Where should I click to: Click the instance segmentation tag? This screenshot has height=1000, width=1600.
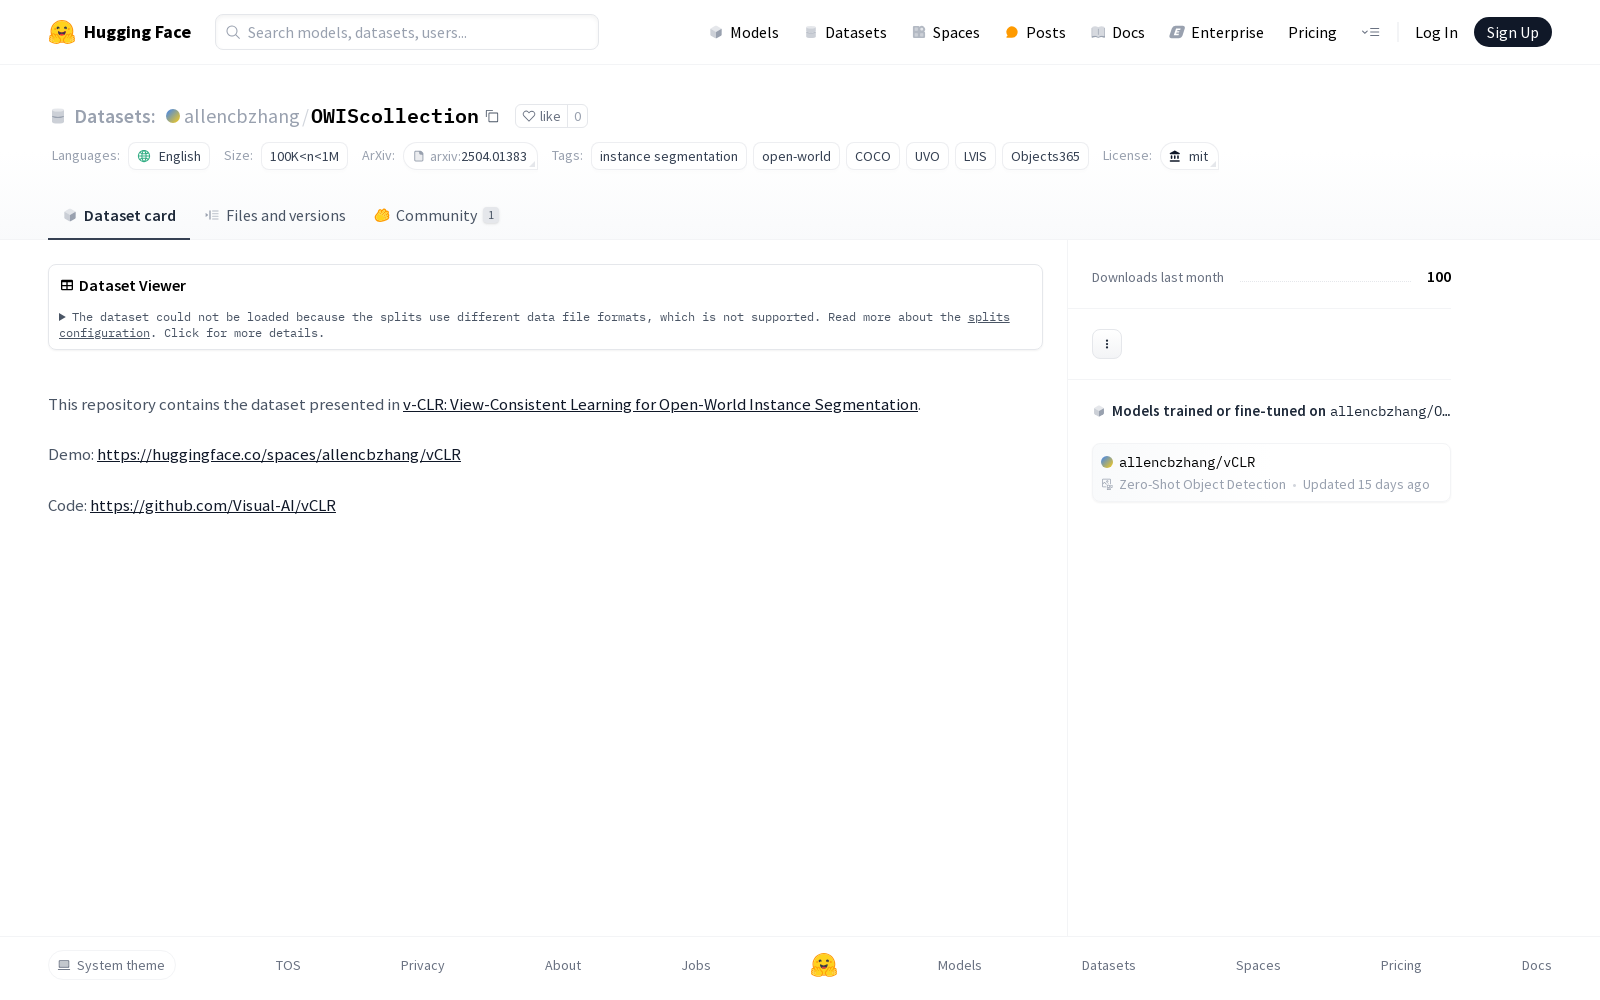(x=669, y=156)
